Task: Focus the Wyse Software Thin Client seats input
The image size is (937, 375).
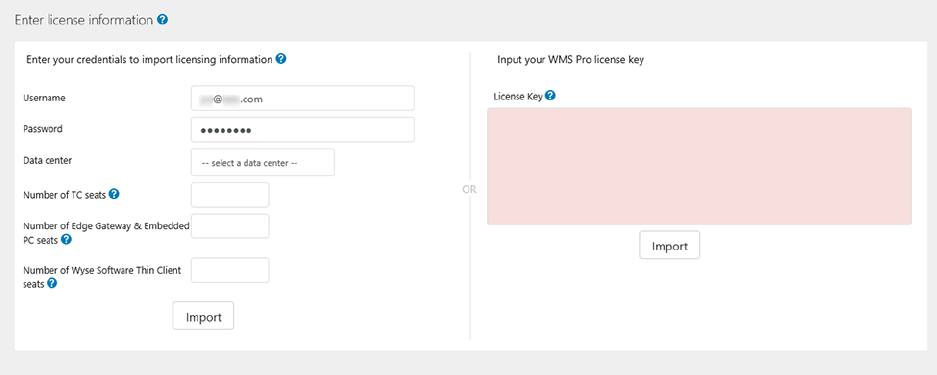Action: click(x=230, y=271)
